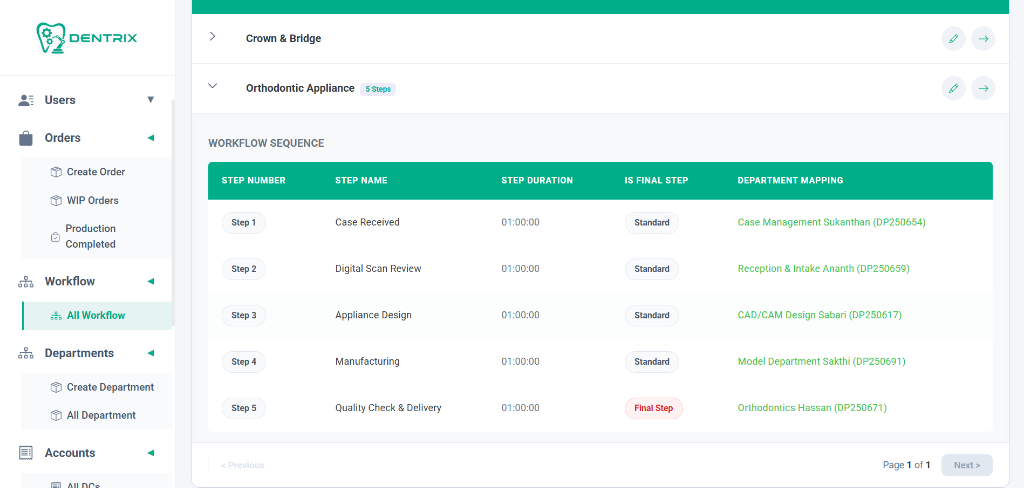Click the Previous page button
Viewport: 1024px width, 488px height.
coord(242,465)
